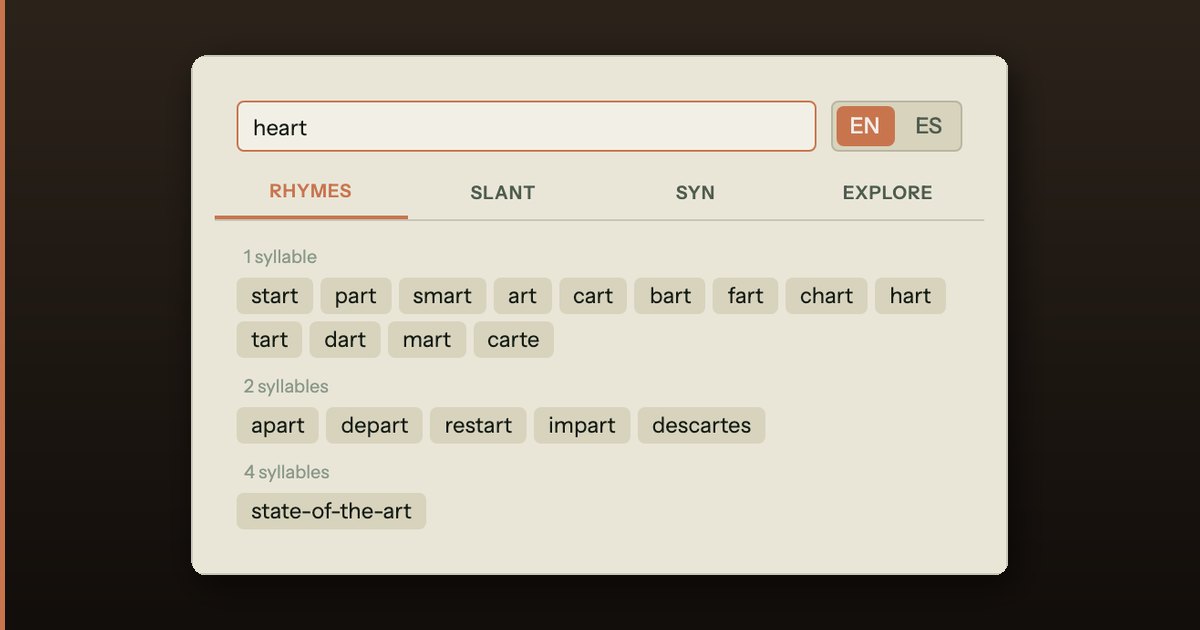1200x630 pixels.
Task: Click the search field containing "heart"
Action: point(526,126)
